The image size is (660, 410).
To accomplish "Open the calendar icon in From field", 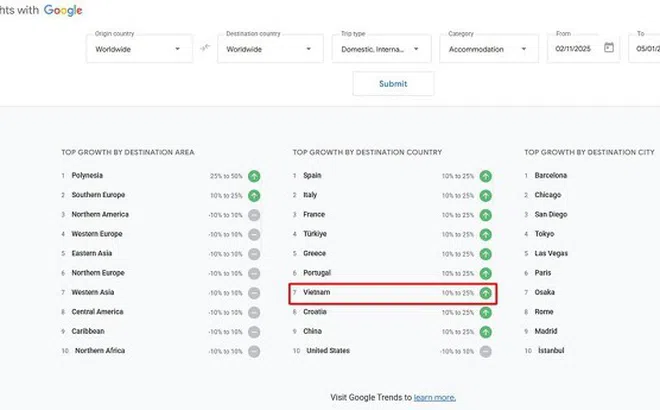I will (x=609, y=47).
